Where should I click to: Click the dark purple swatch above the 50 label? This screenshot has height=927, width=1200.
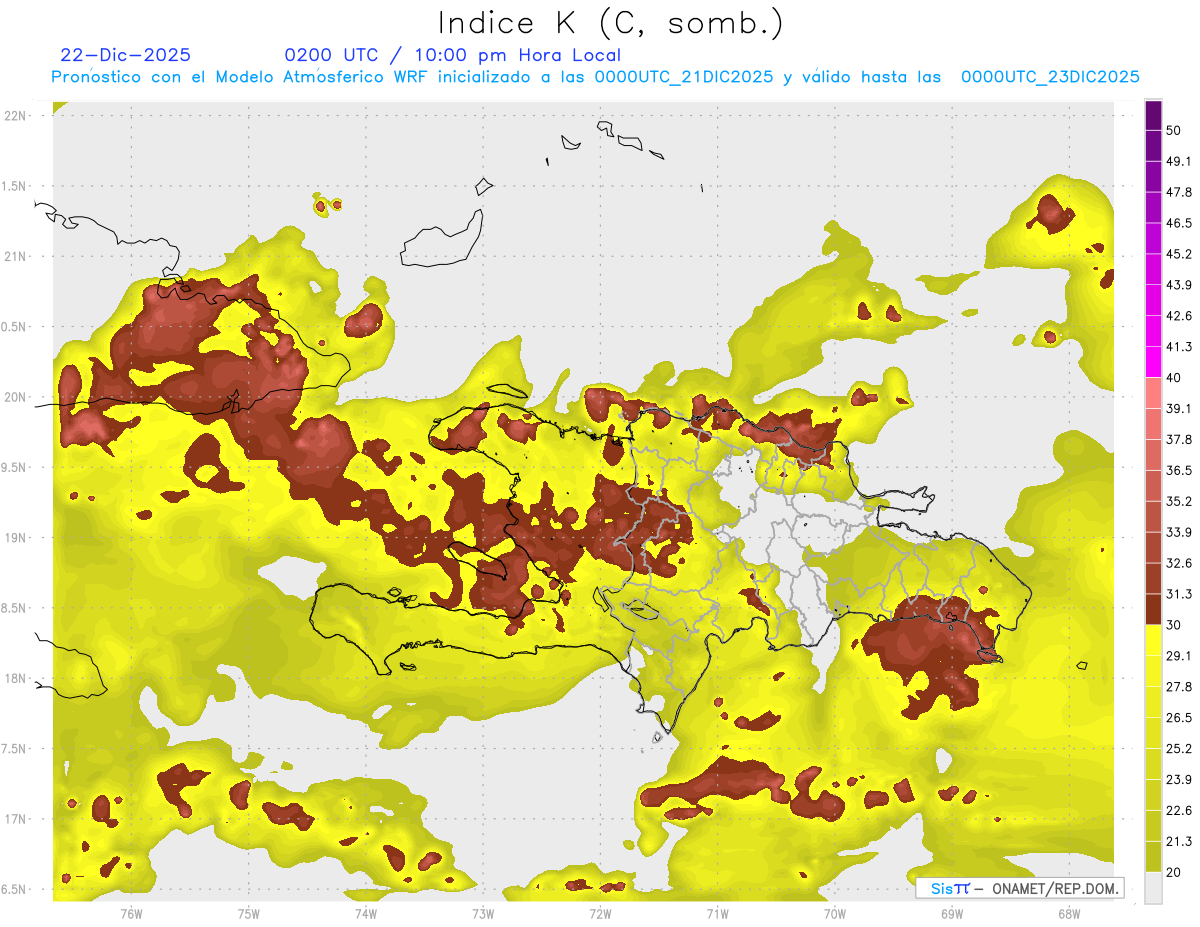click(1153, 115)
